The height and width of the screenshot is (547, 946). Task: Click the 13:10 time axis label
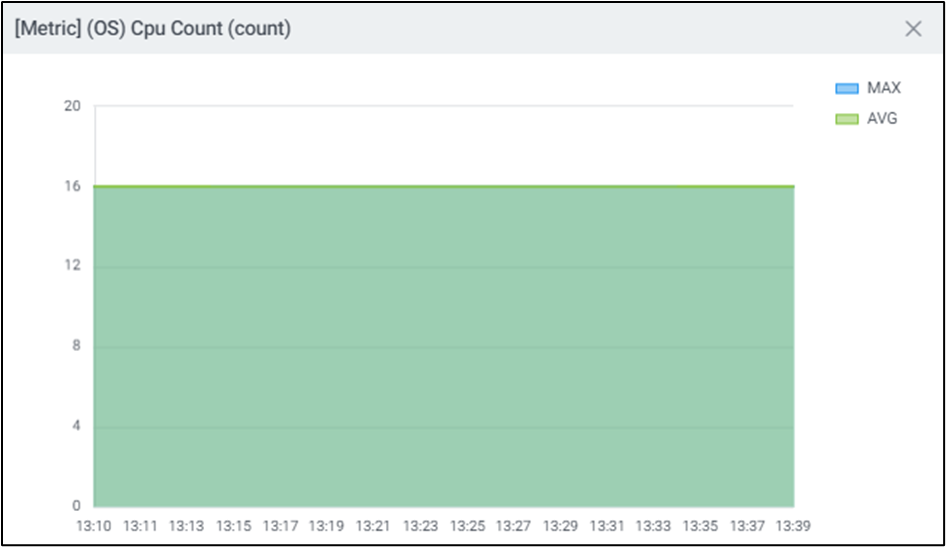[94, 525]
